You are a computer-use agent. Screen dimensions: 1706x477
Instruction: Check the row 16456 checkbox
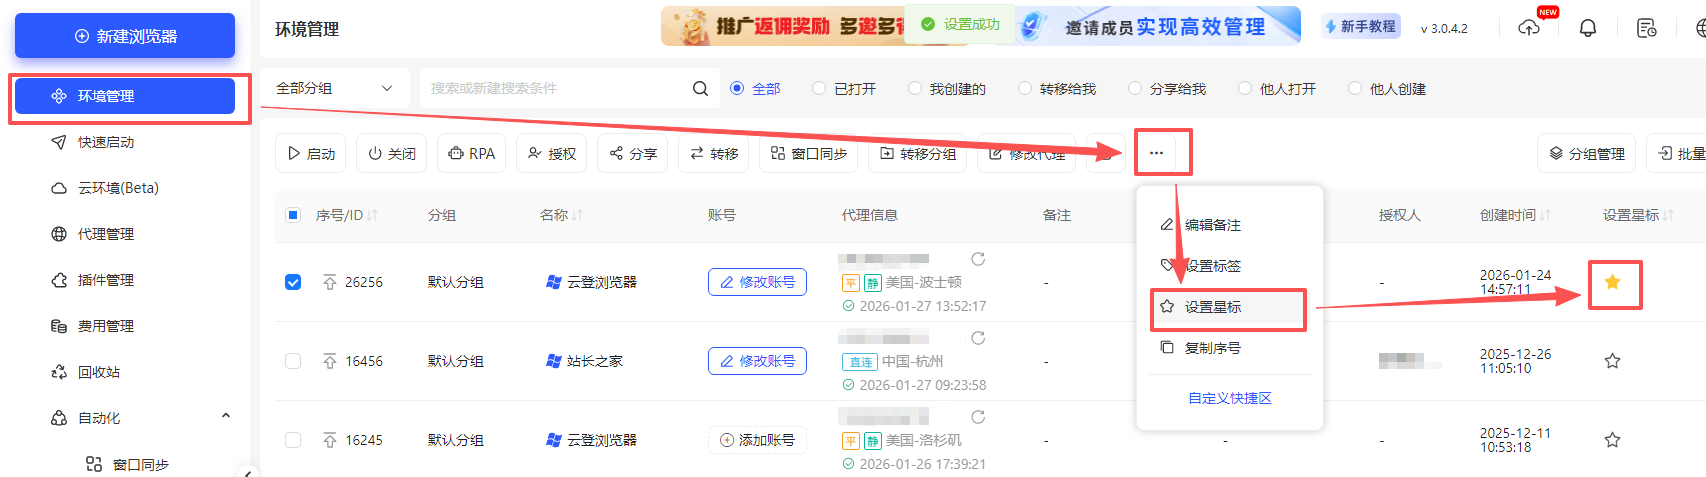tap(293, 361)
